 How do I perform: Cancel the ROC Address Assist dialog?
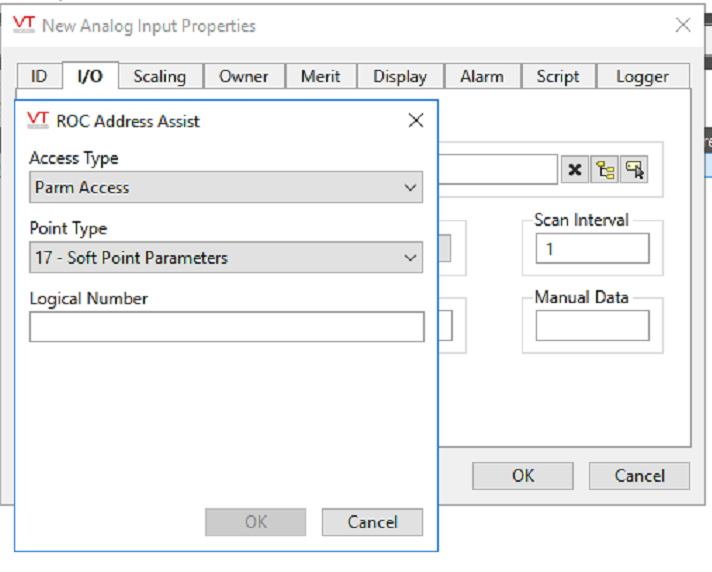click(372, 522)
